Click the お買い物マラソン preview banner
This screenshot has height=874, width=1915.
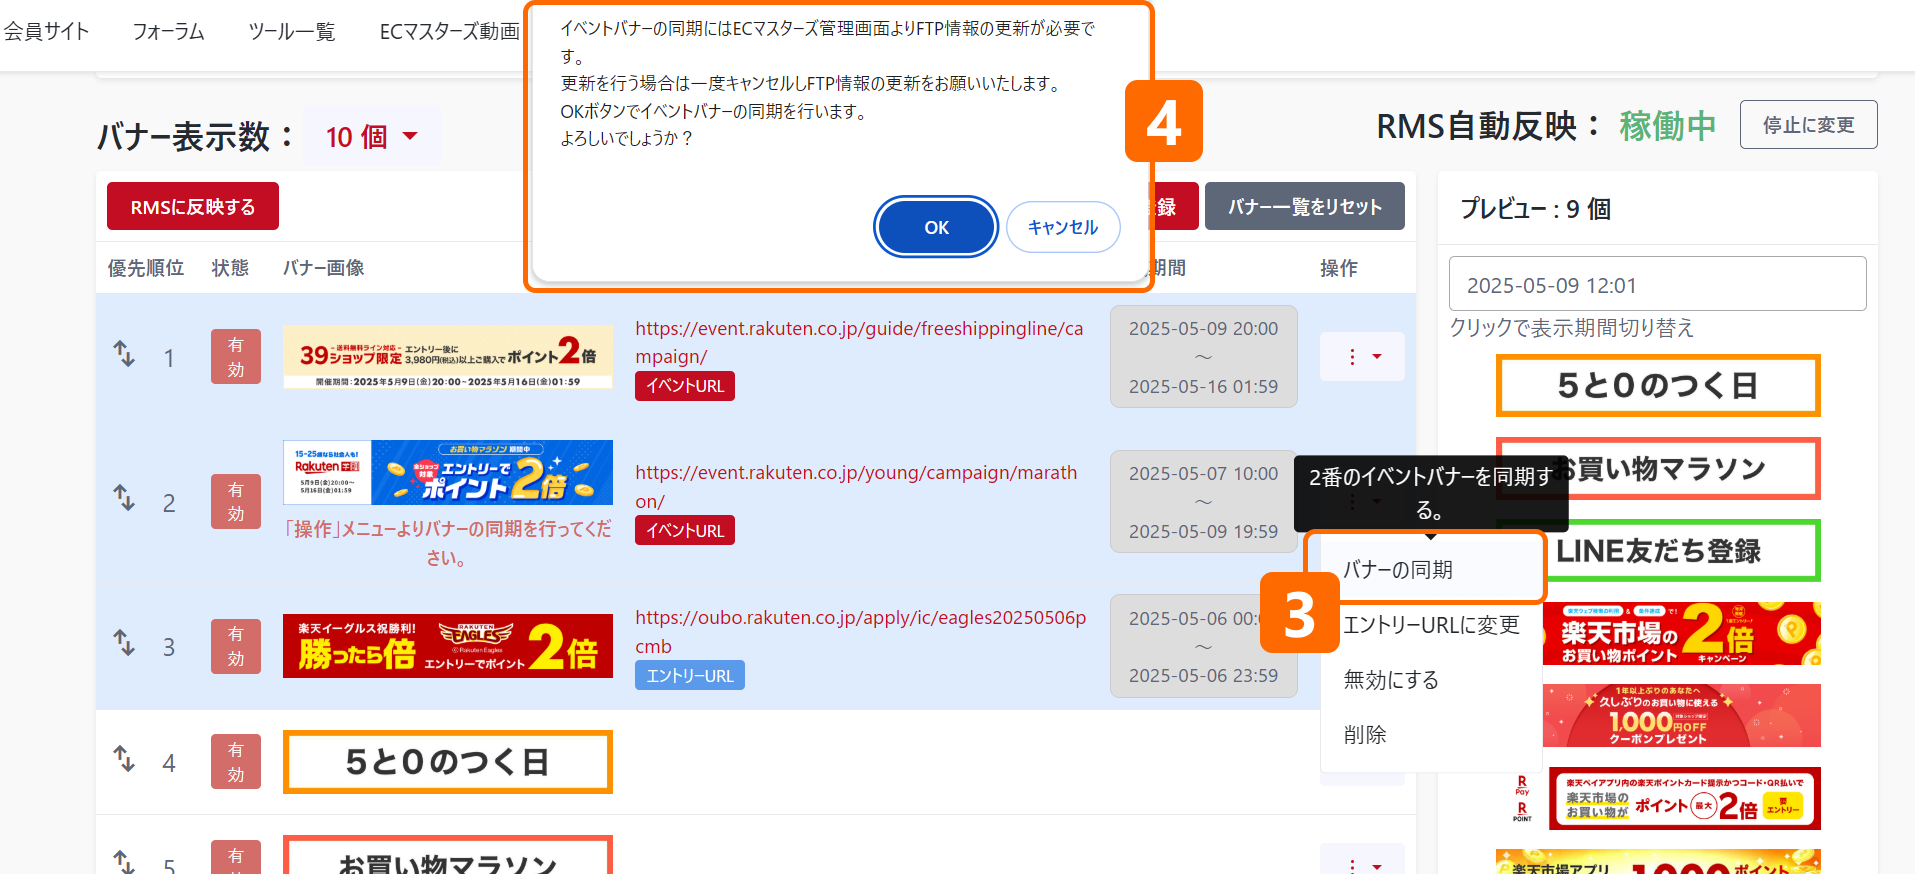(1658, 468)
